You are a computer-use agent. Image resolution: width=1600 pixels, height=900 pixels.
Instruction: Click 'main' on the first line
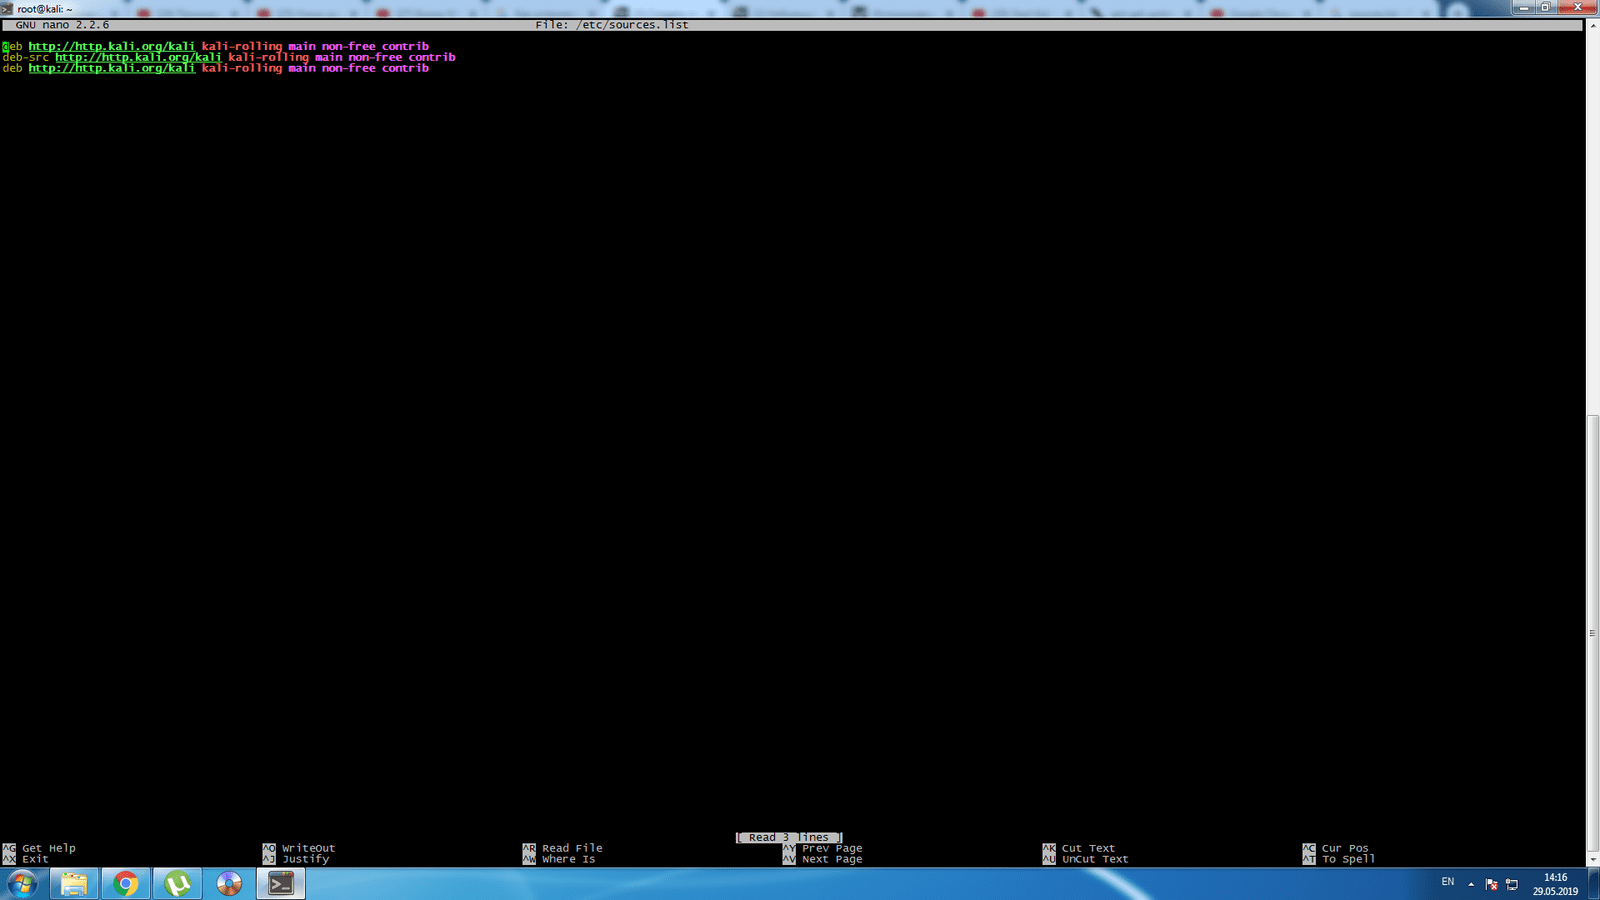click(302, 46)
